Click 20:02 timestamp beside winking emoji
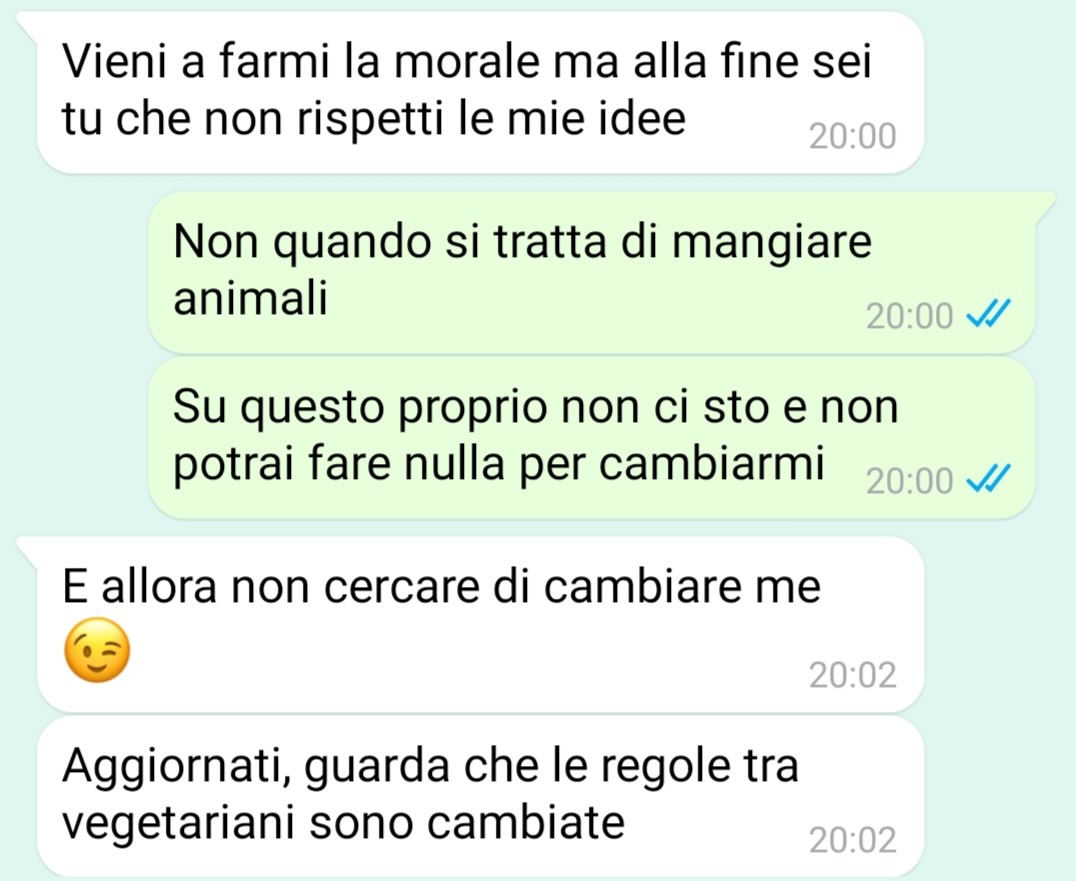Image resolution: width=1076 pixels, height=881 pixels. point(852,675)
